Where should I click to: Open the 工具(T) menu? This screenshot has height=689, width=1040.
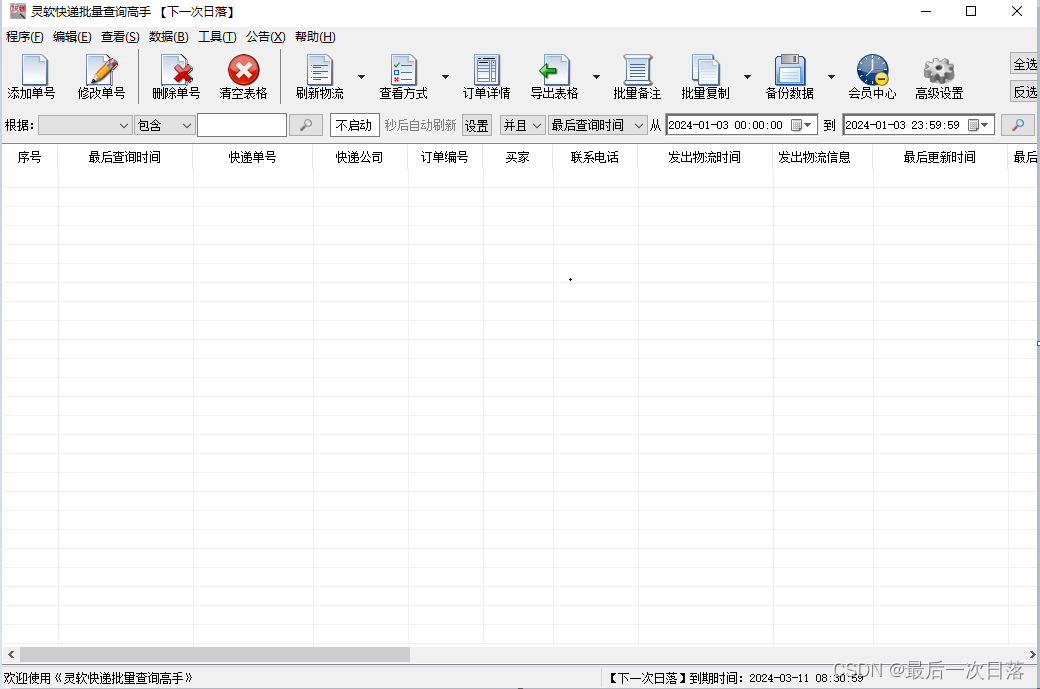(217, 36)
